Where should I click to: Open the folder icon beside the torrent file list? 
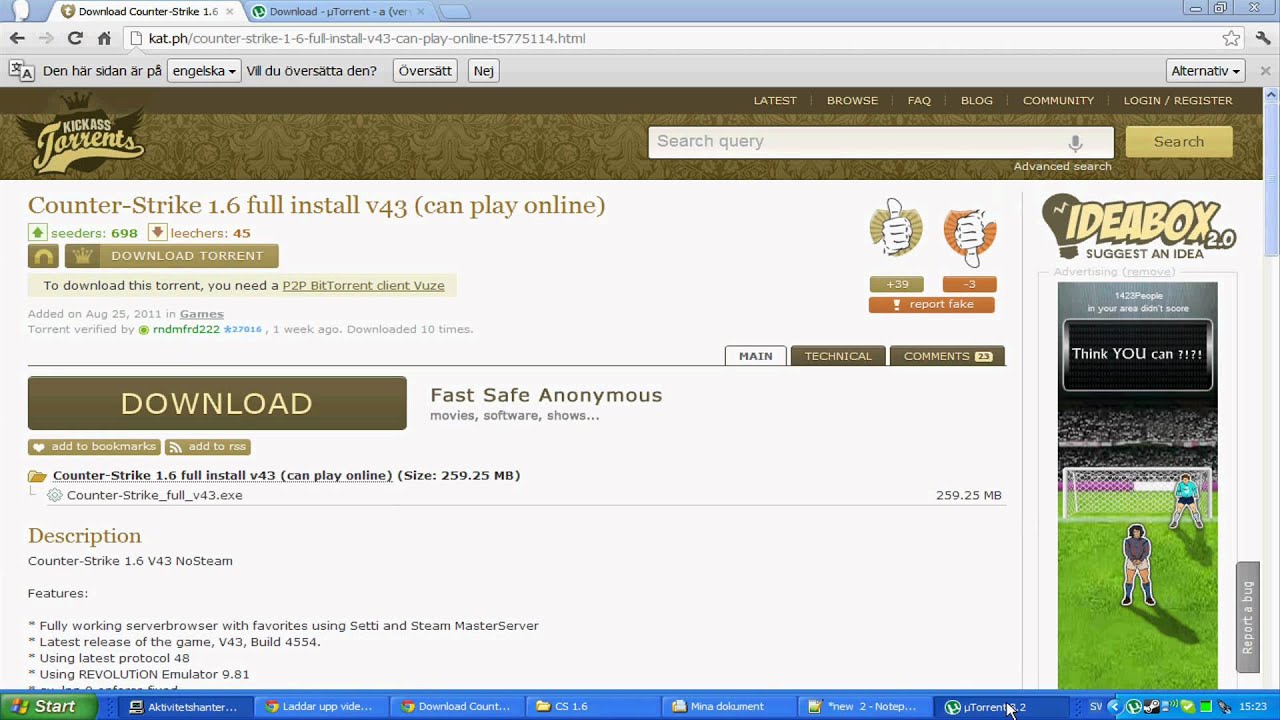click(x=37, y=476)
